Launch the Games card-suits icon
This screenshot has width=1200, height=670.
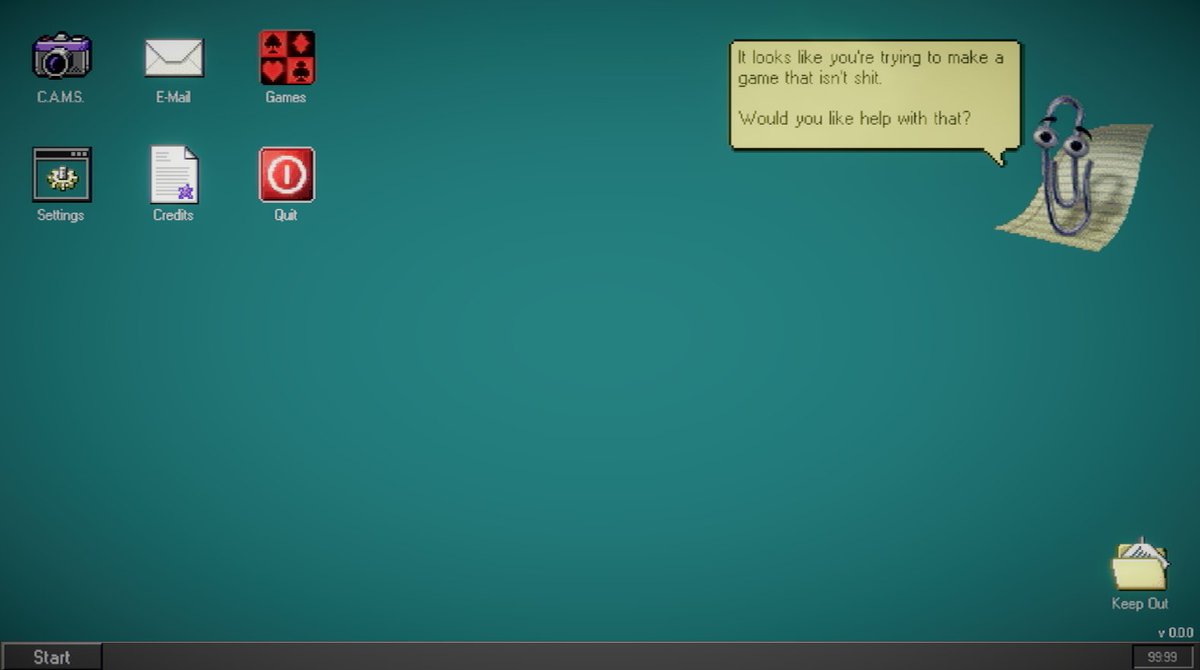(287, 57)
